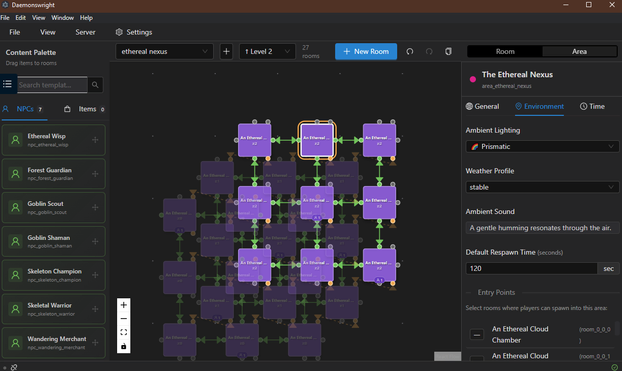622x371 pixels.
Task: Open the Level 2 dropdown
Action: click(x=267, y=52)
